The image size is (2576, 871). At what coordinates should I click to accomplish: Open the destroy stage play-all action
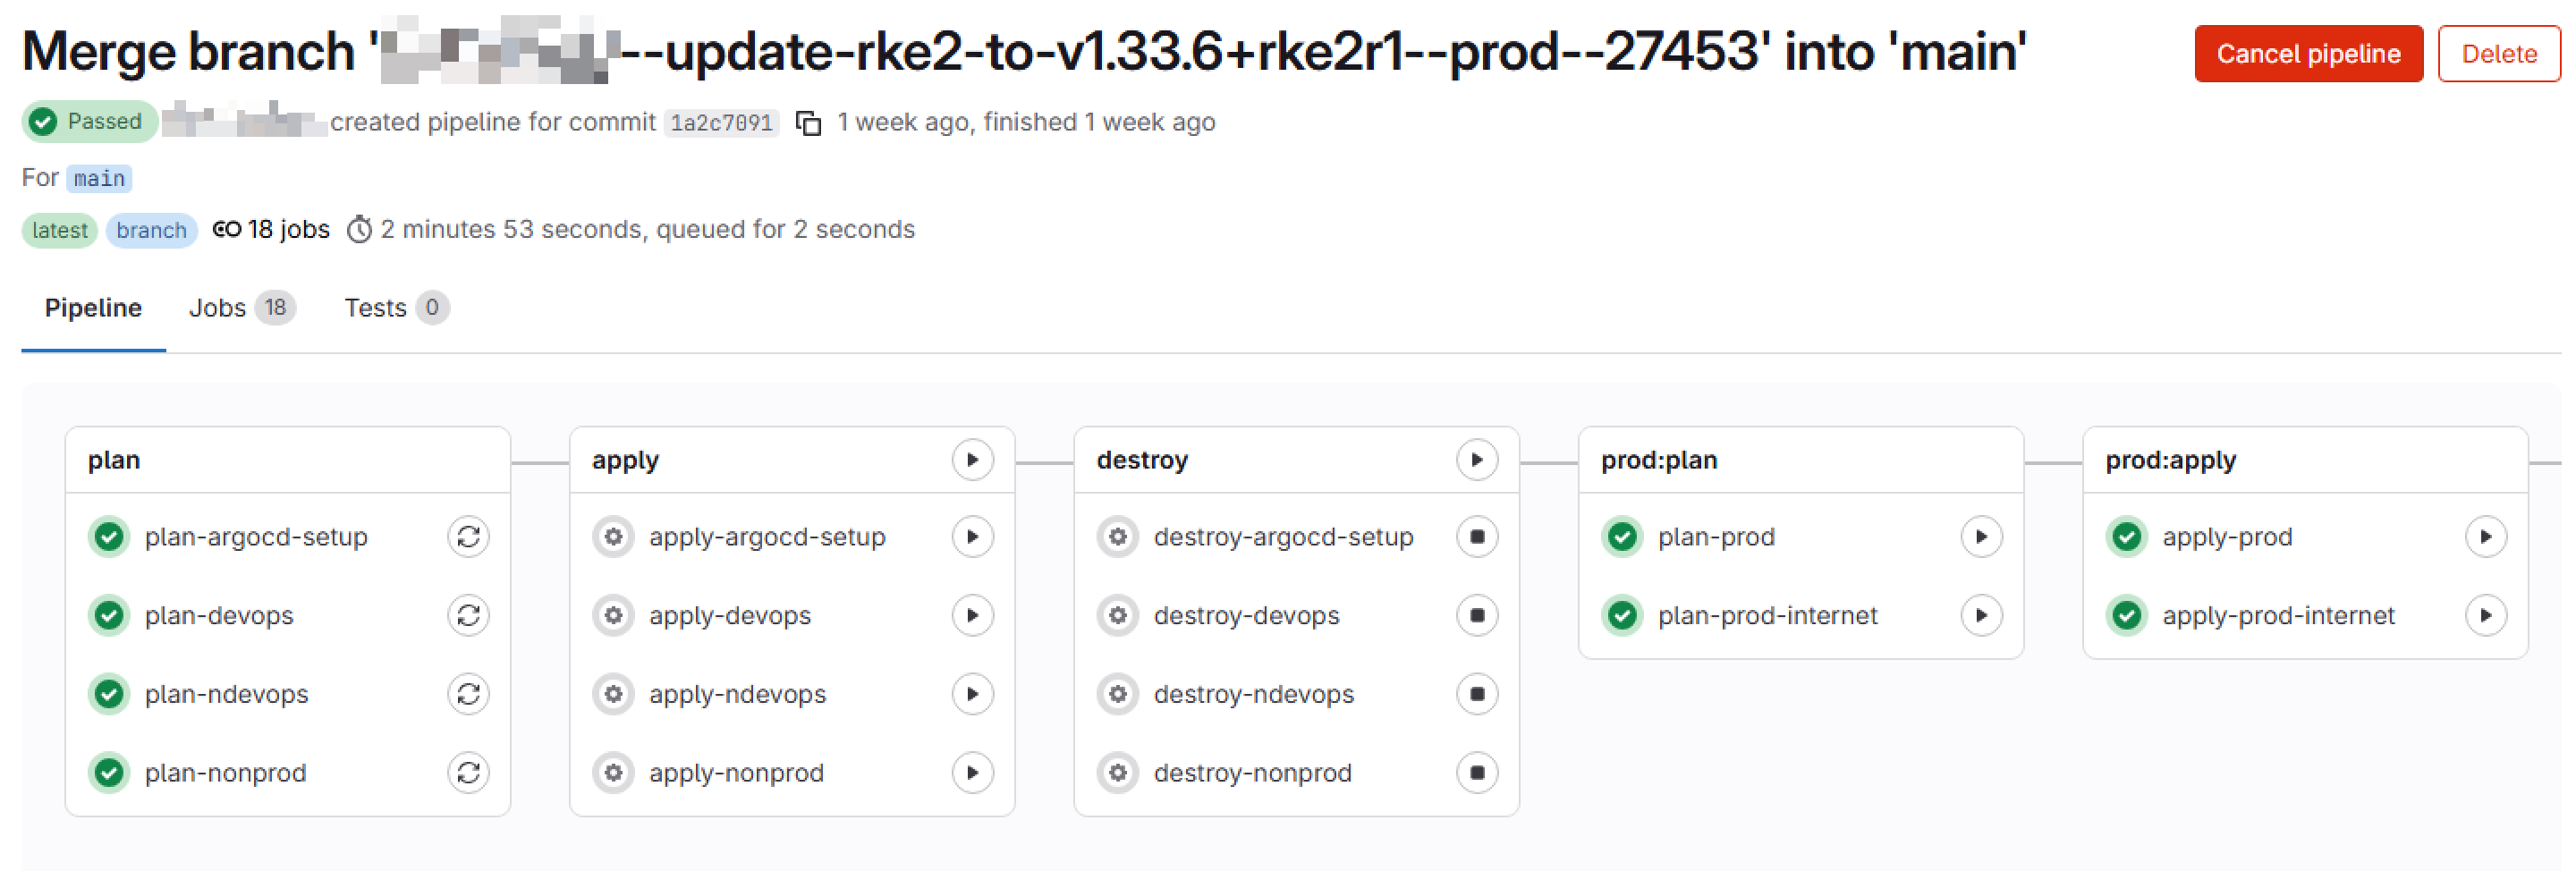(x=1477, y=459)
